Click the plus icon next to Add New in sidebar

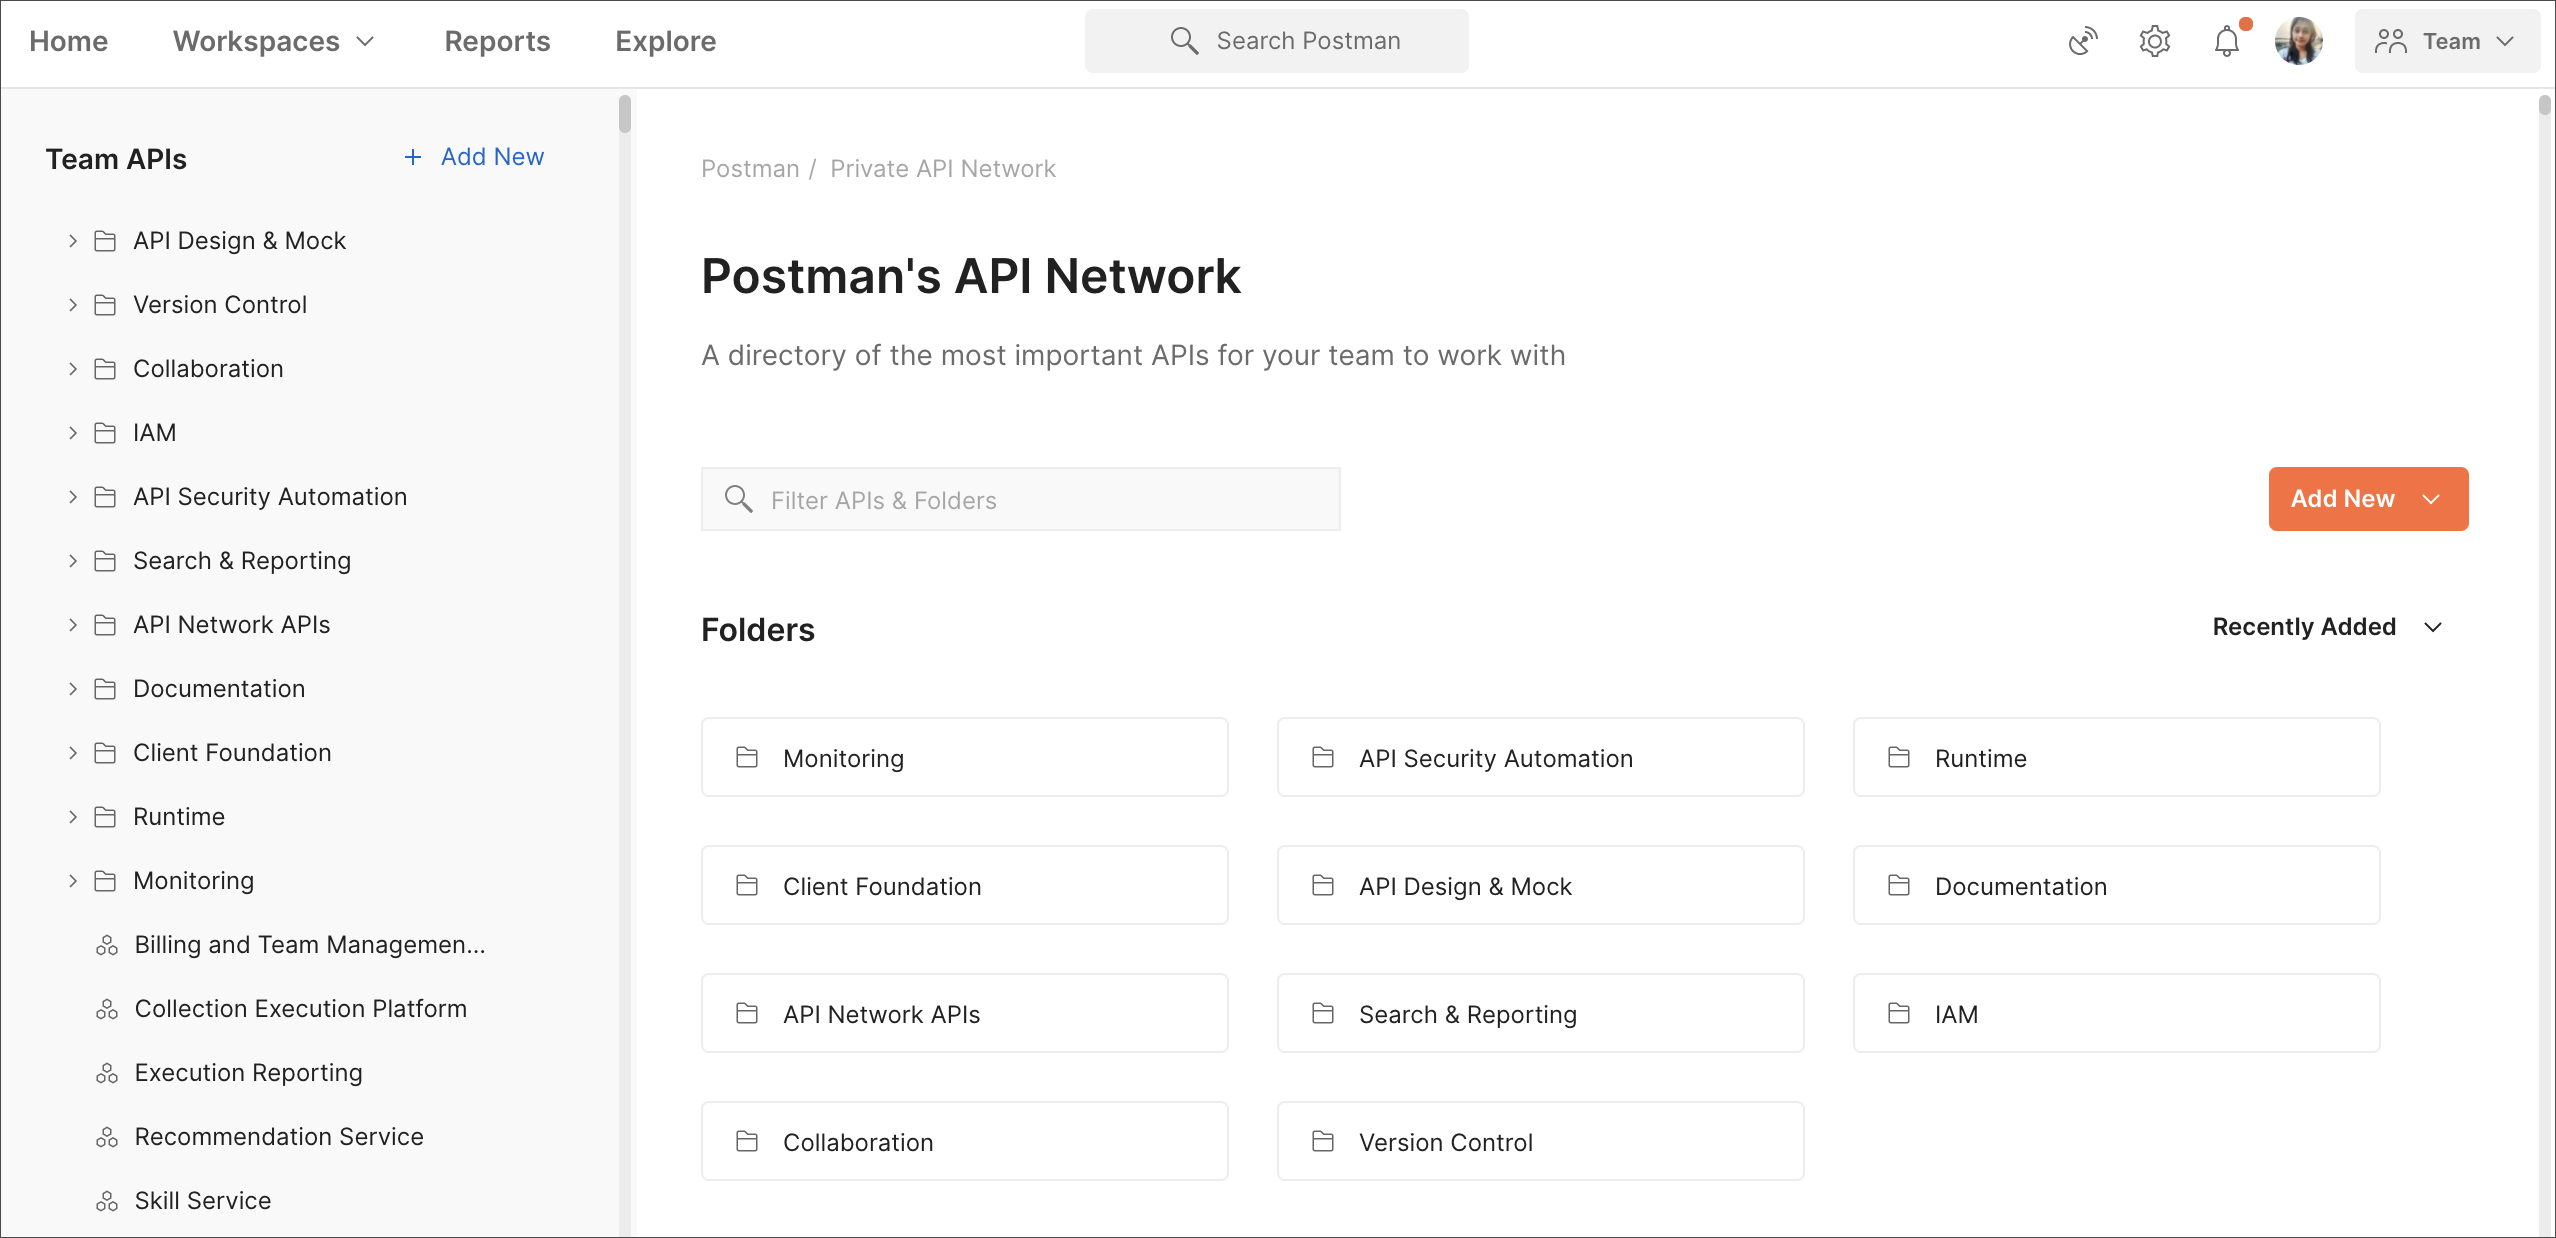[x=412, y=157]
